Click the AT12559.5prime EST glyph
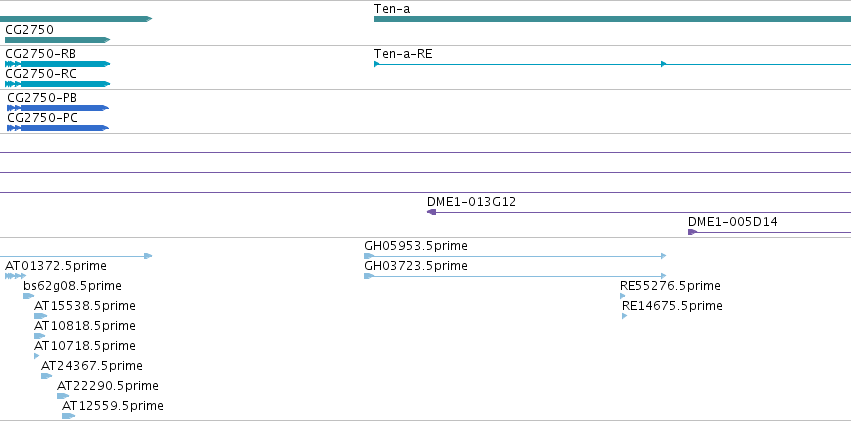Viewport: 851px width, 421px height. pyautogui.click(x=68, y=416)
